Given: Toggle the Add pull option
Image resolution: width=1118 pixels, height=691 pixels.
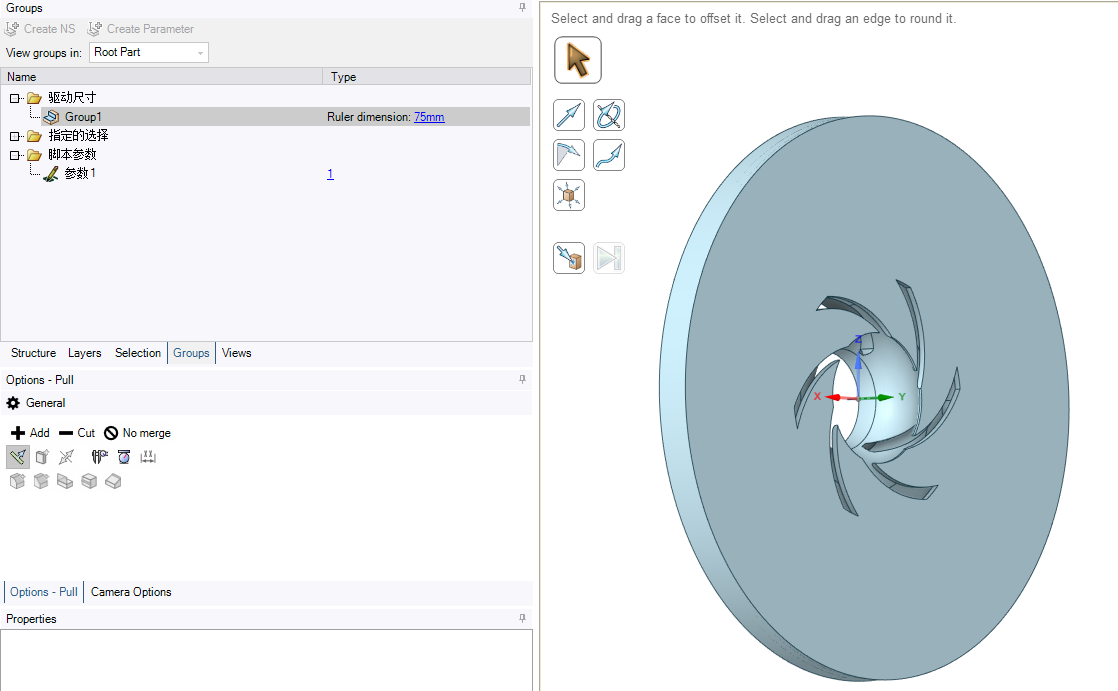Looking at the screenshot, I should click(x=30, y=433).
